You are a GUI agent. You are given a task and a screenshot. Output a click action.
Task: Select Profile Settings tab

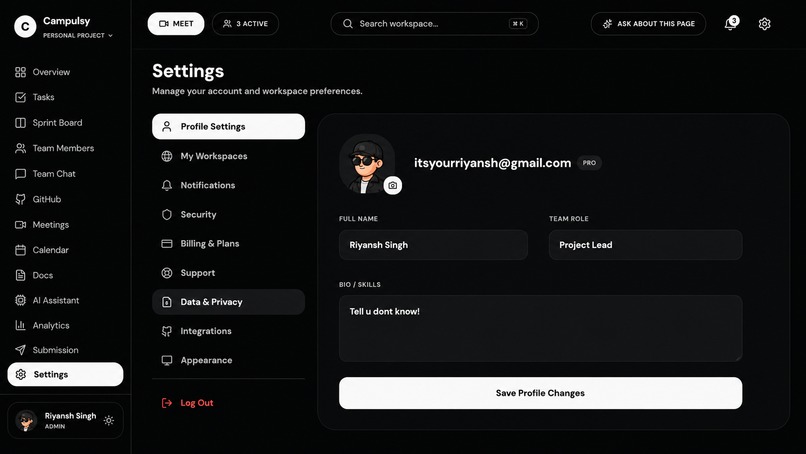click(228, 126)
